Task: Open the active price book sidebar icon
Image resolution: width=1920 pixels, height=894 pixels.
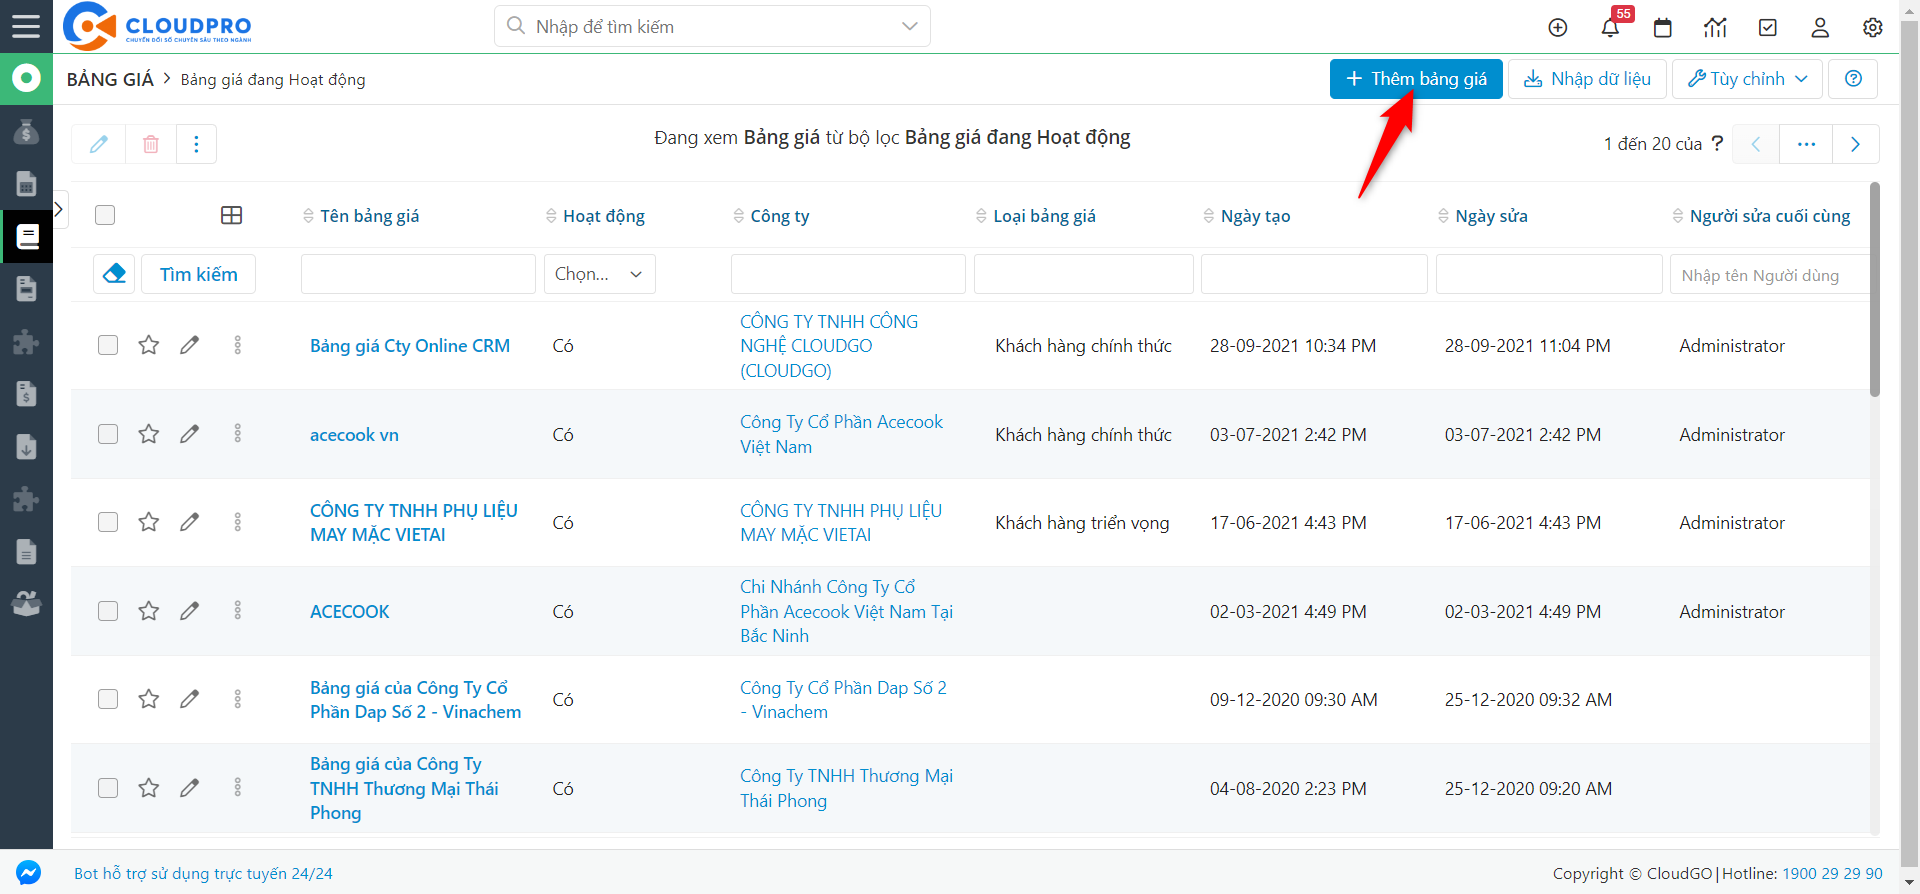Action: [26, 236]
